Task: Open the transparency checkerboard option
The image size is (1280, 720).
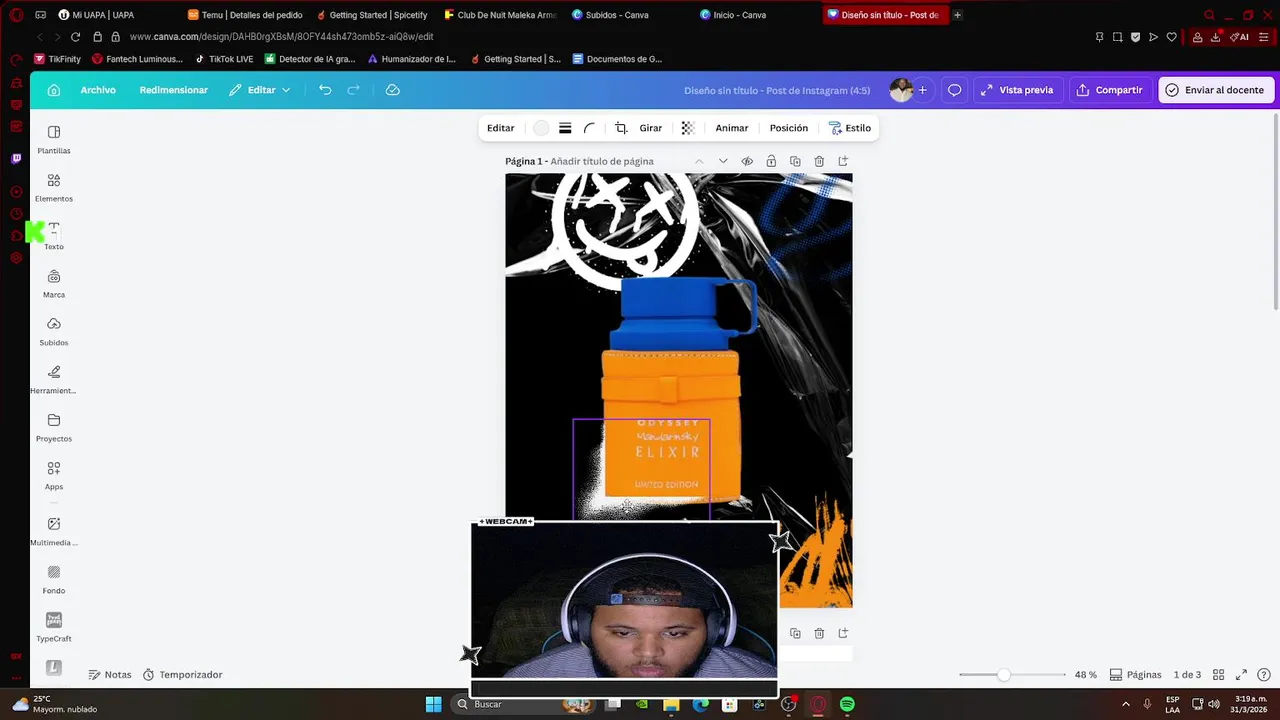Action: tap(687, 128)
